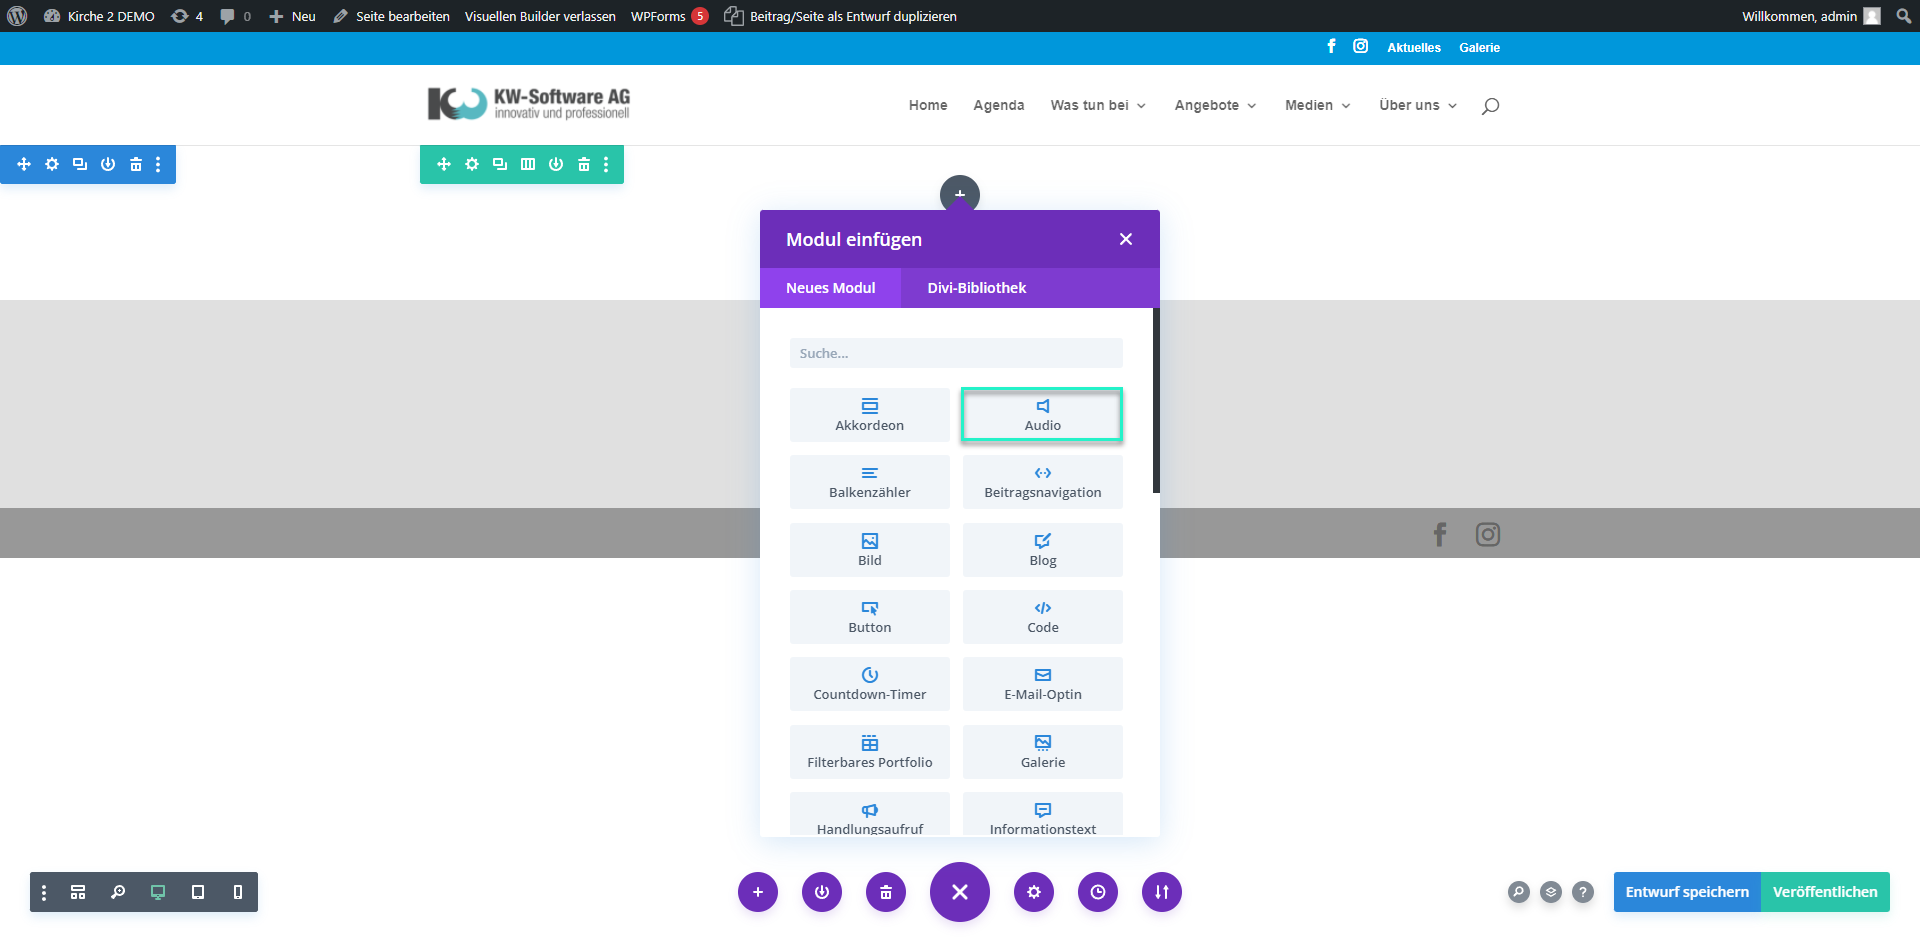
Task: Delete the green row via trash icon
Action: [x=584, y=164]
